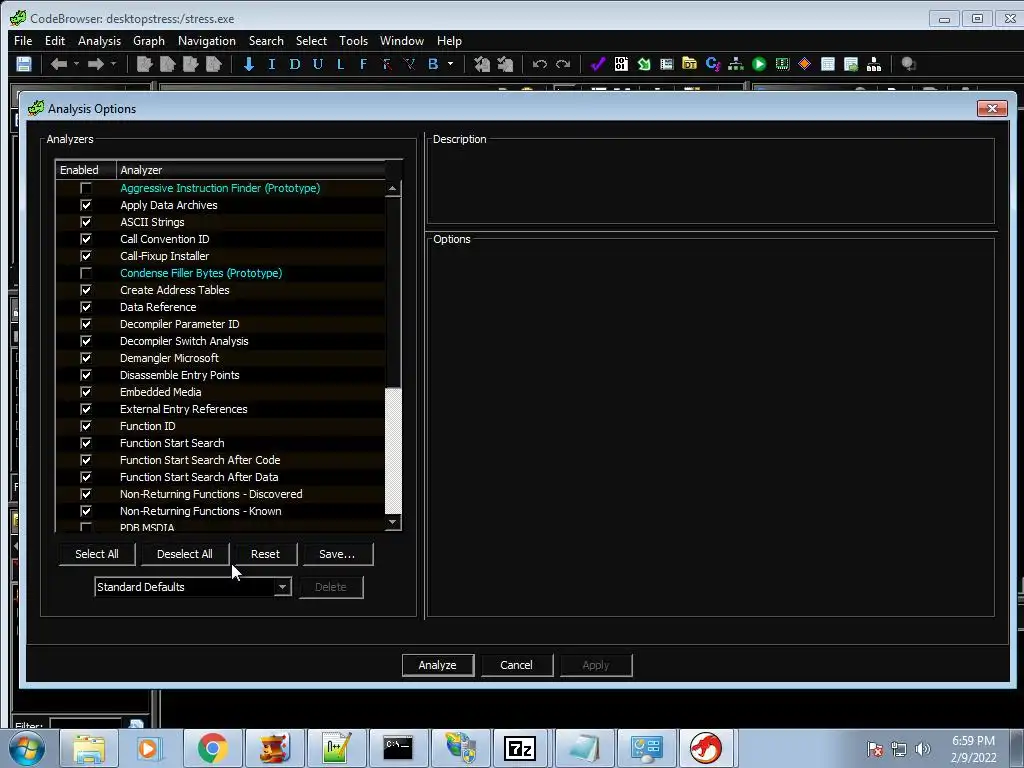This screenshot has width=1024, height=768.
Task: Click the Analyzer column header
Action: 251,170
